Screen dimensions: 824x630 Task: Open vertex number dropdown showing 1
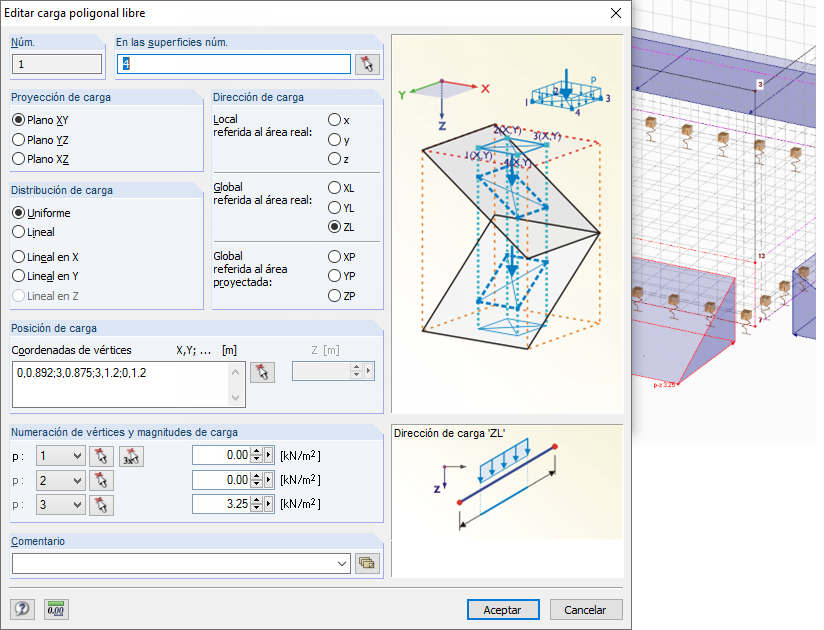click(60, 456)
